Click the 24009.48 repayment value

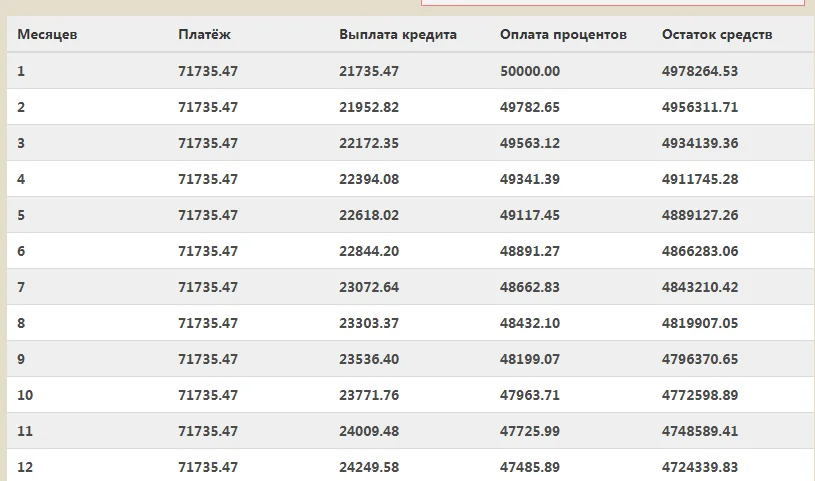(369, 431)
